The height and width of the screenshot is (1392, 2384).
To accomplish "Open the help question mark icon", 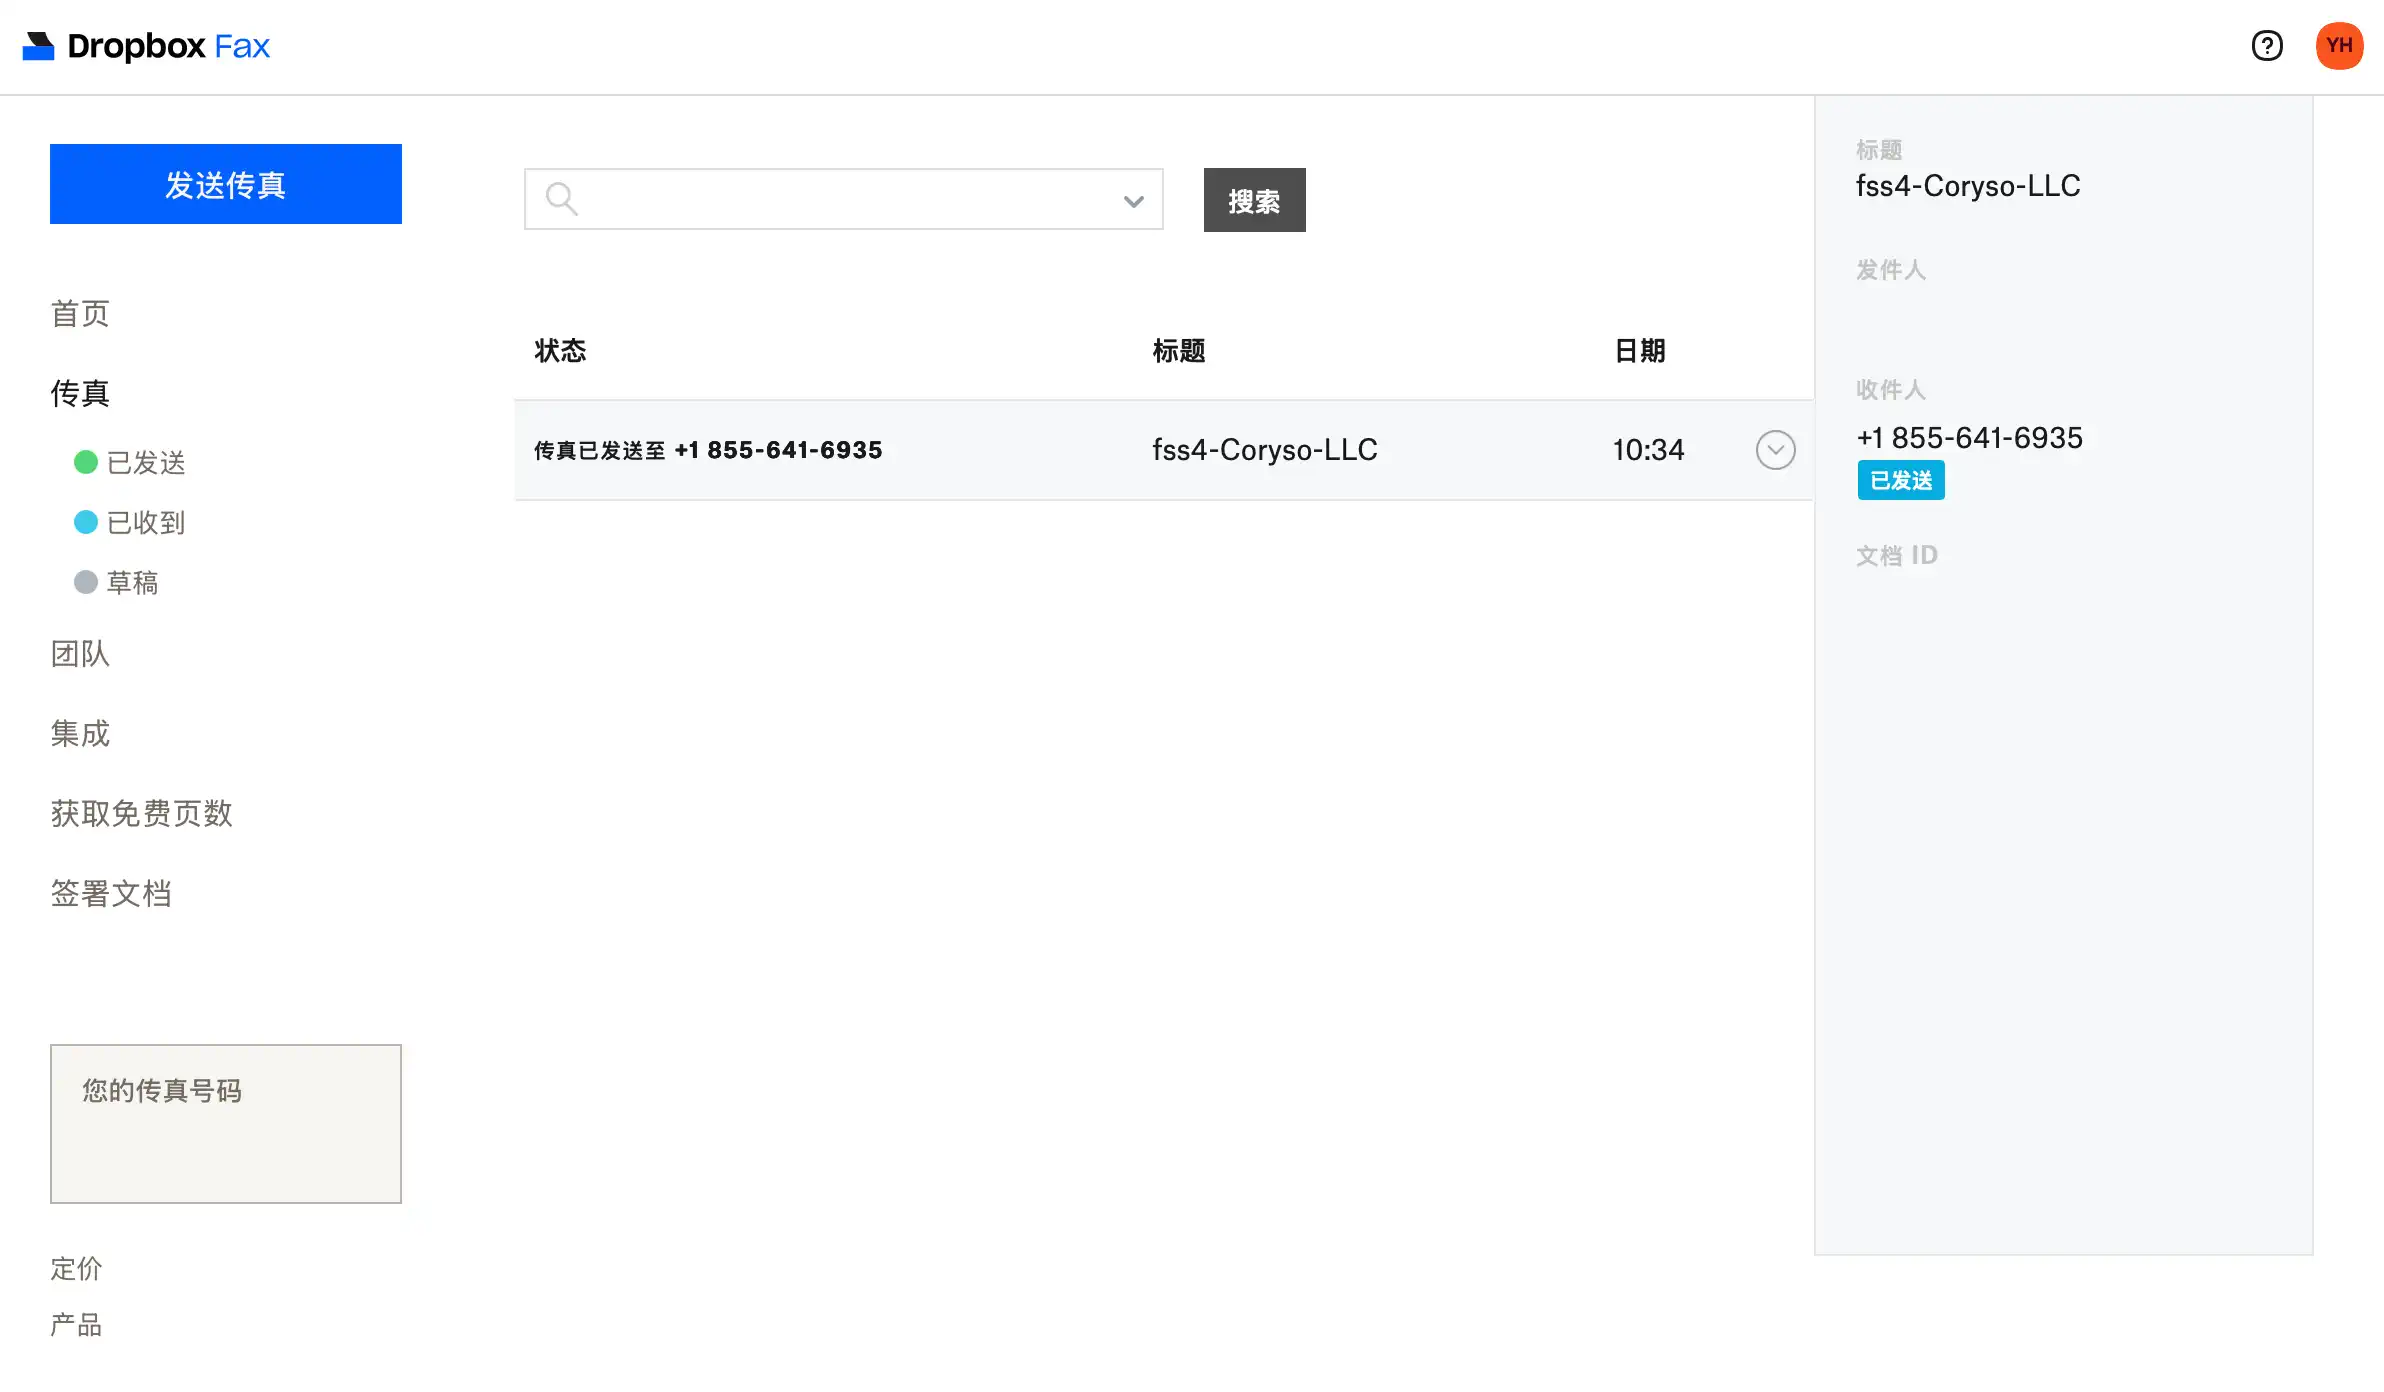I will tap(2267, 46).
